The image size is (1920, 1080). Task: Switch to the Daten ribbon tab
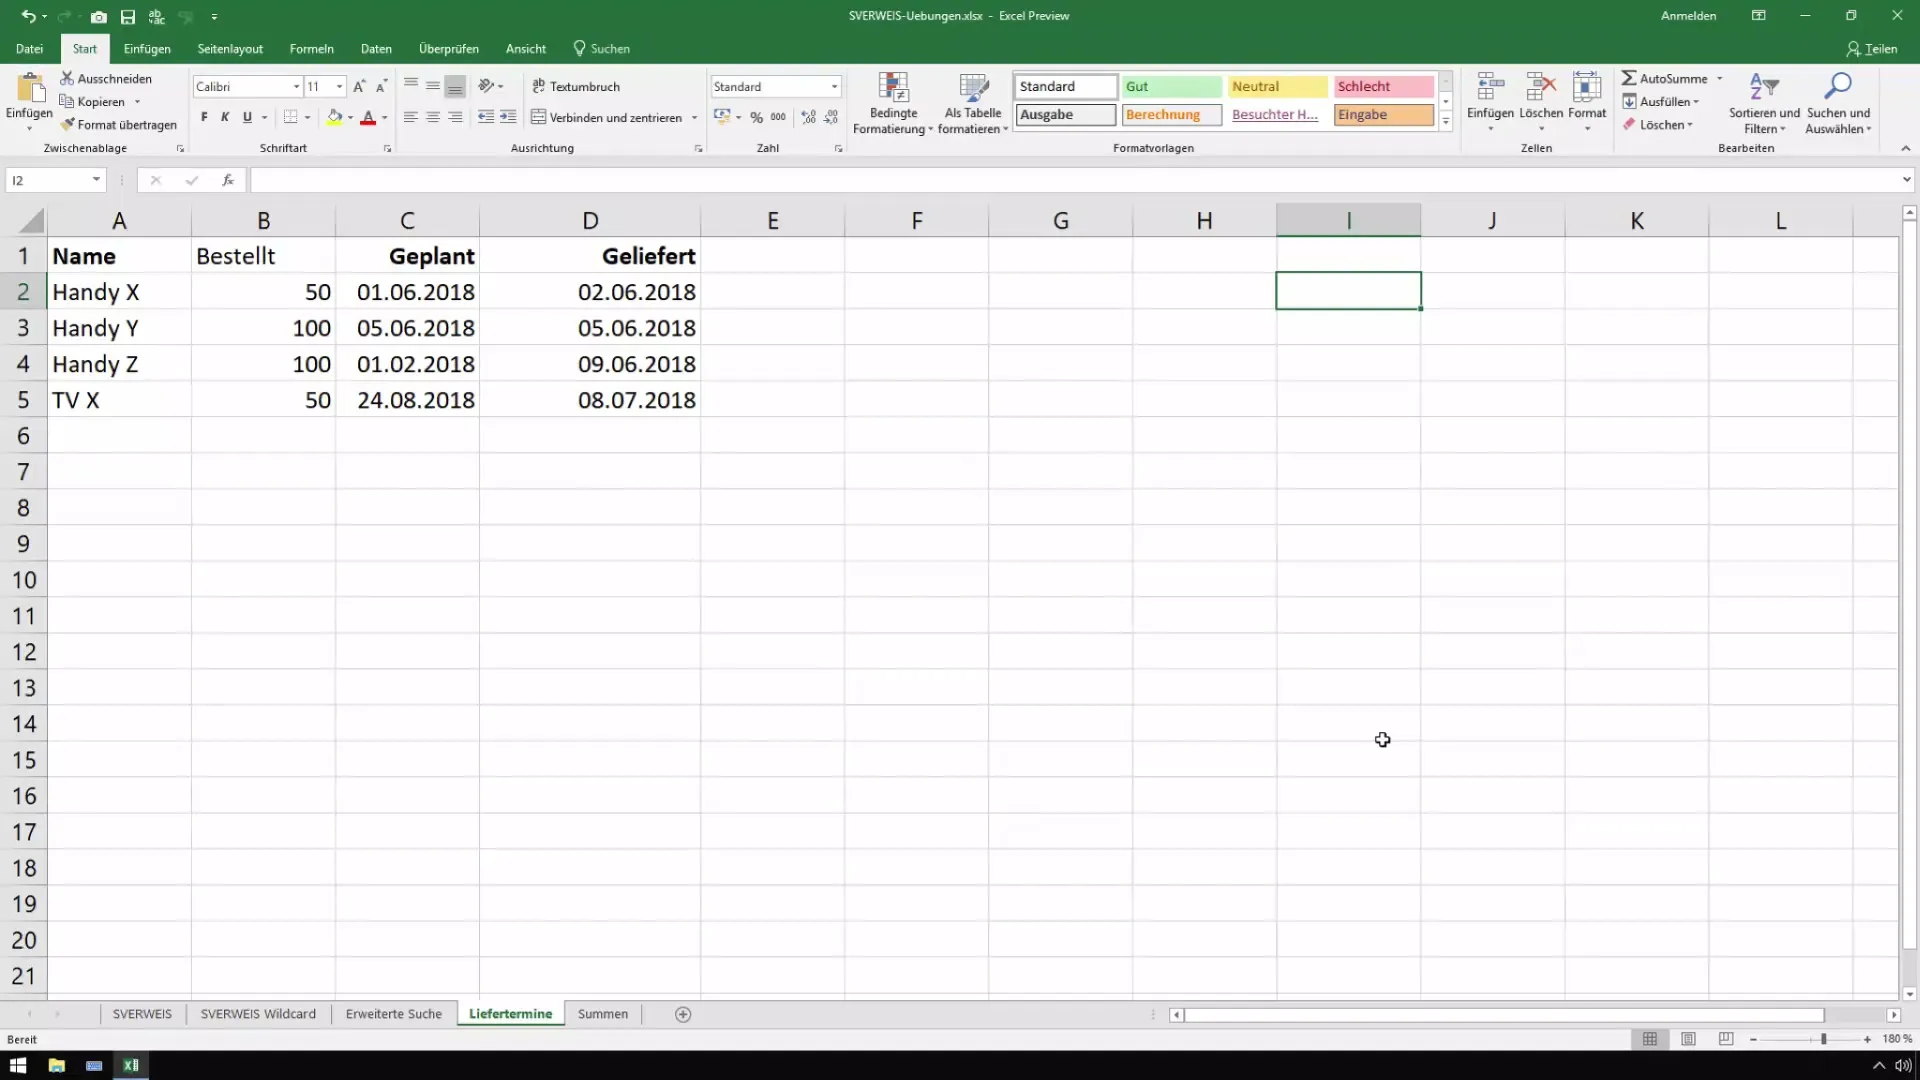point(376,49)
